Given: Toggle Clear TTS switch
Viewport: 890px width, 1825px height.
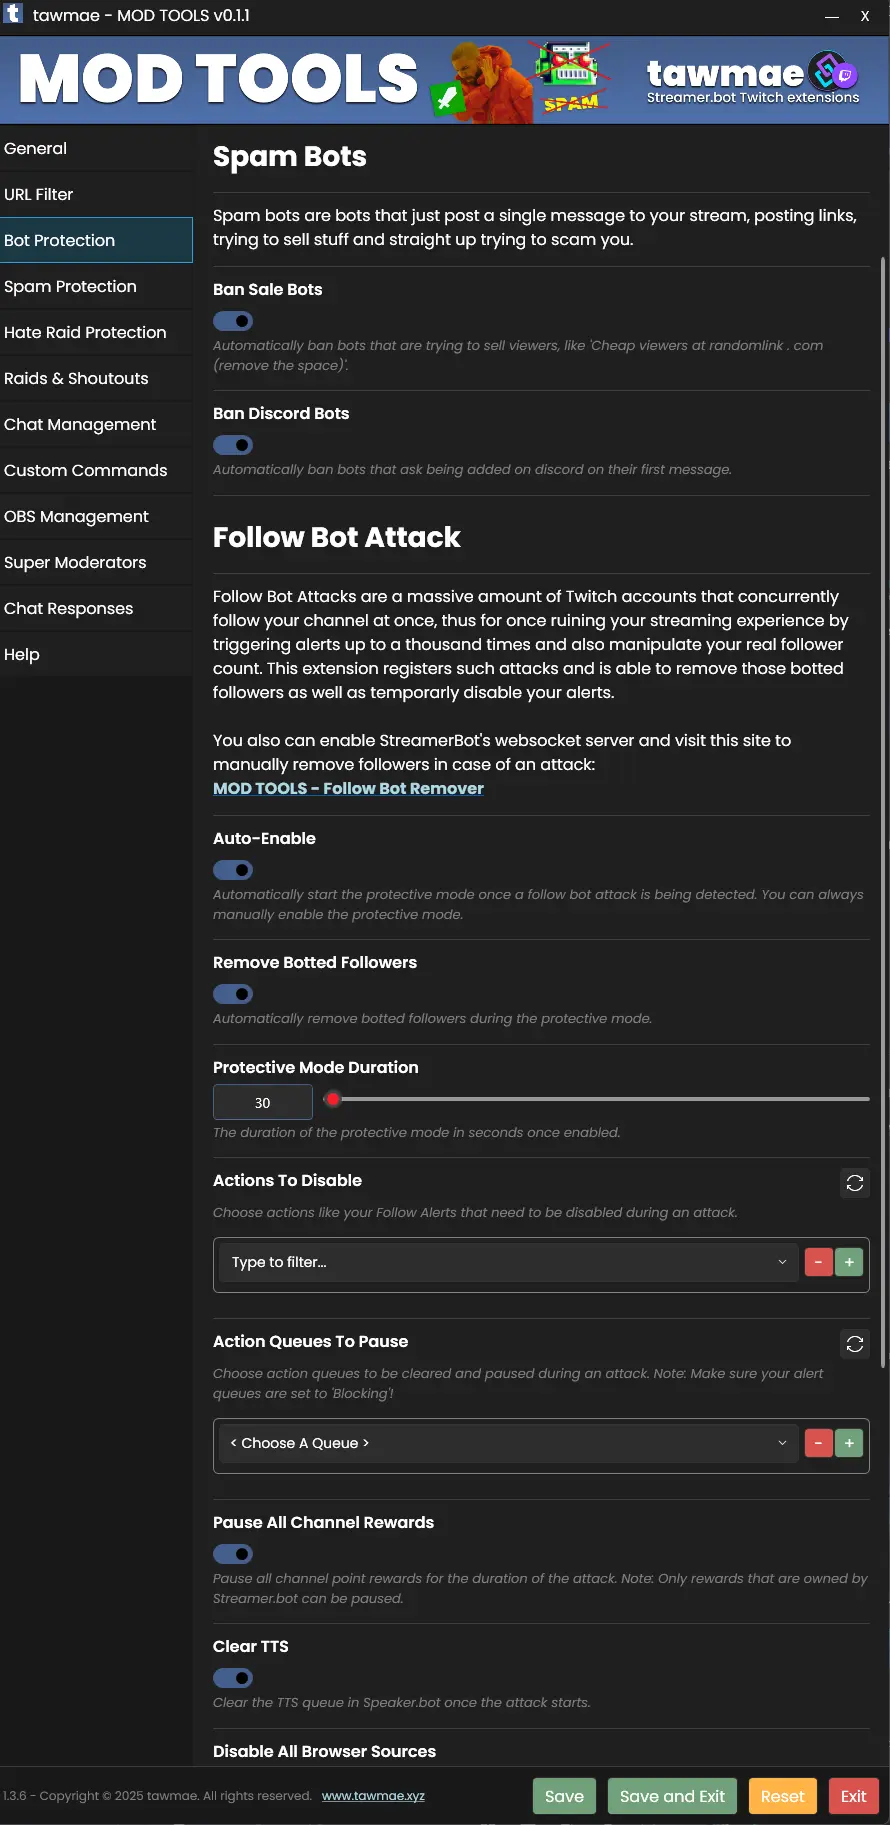Looking at the screenshot, I should point(233,1678).
